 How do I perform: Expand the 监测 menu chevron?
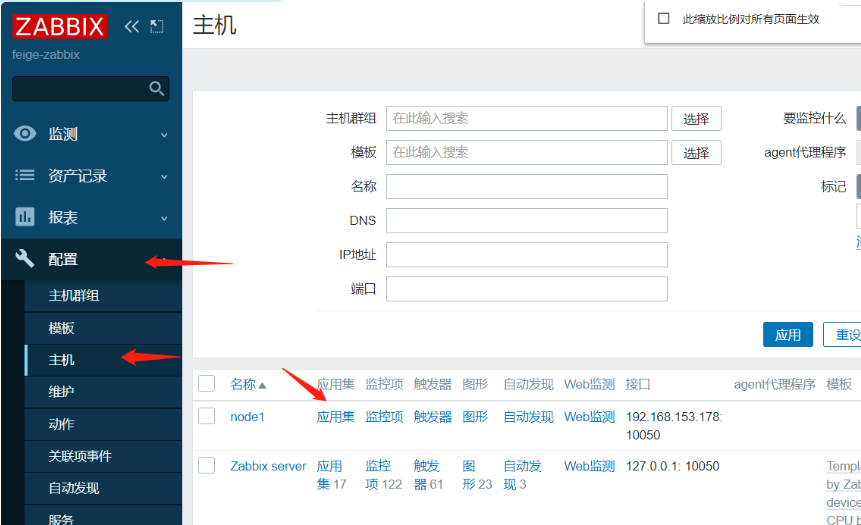[164, 135]
